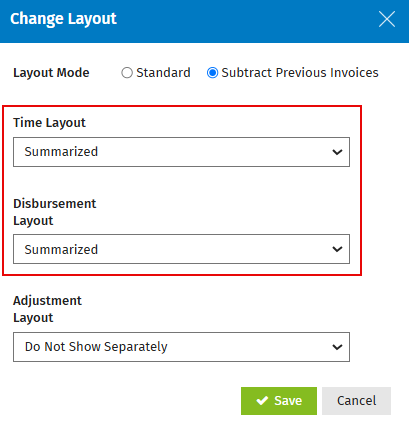Screen dimensions: 409x427
Task: Select Subtract Previous Invoices radio button
Action: pos(212,73)
